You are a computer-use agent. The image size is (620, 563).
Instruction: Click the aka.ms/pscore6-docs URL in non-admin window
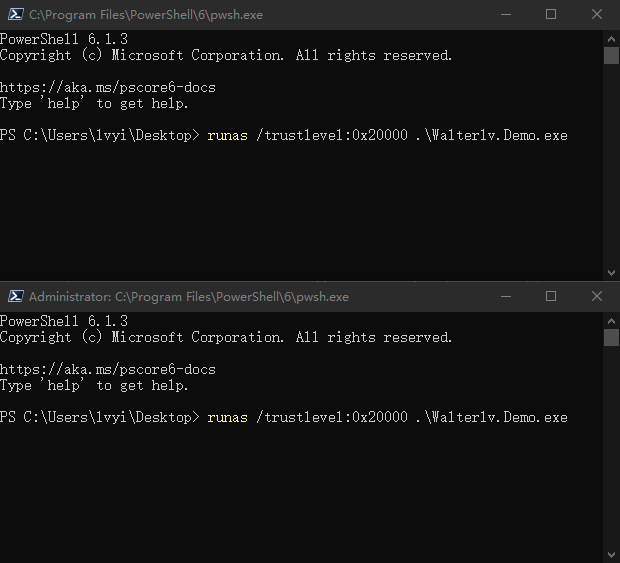108,87
